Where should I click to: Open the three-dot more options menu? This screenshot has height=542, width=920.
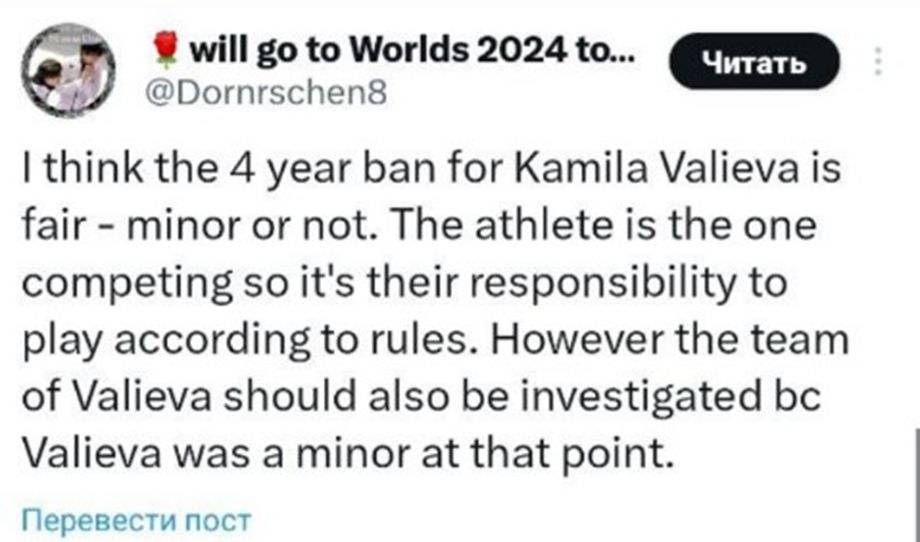tap(879, 61)
